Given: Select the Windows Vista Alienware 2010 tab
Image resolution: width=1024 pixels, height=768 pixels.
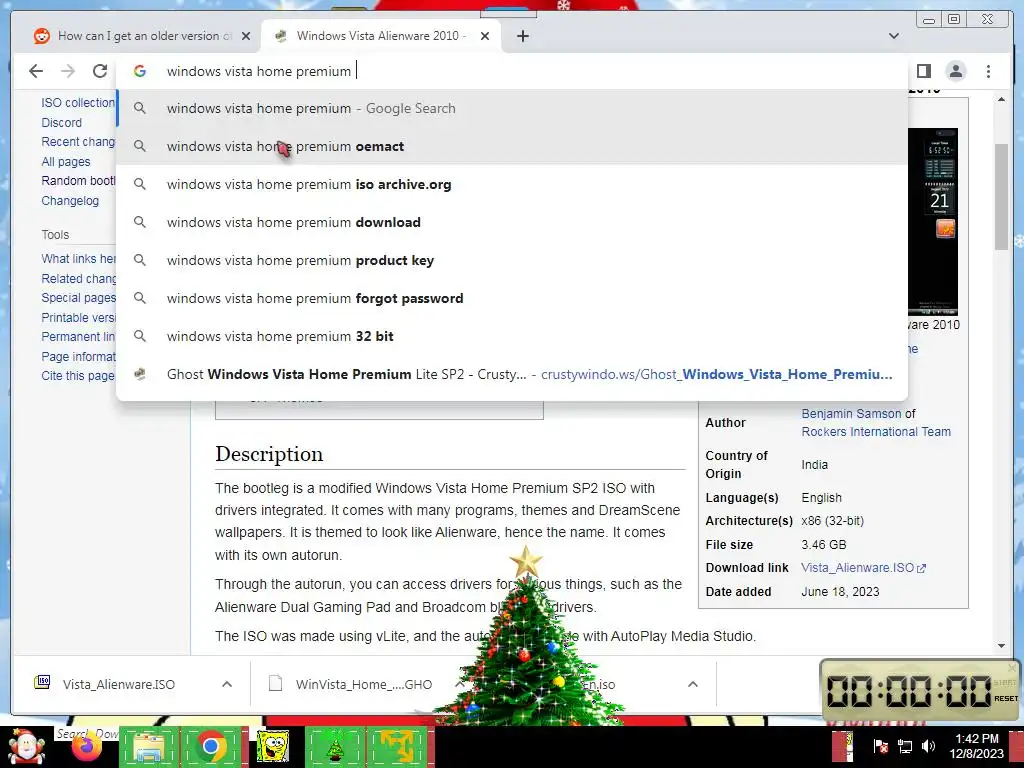Looking at the screenshot, I should [381, 36].
